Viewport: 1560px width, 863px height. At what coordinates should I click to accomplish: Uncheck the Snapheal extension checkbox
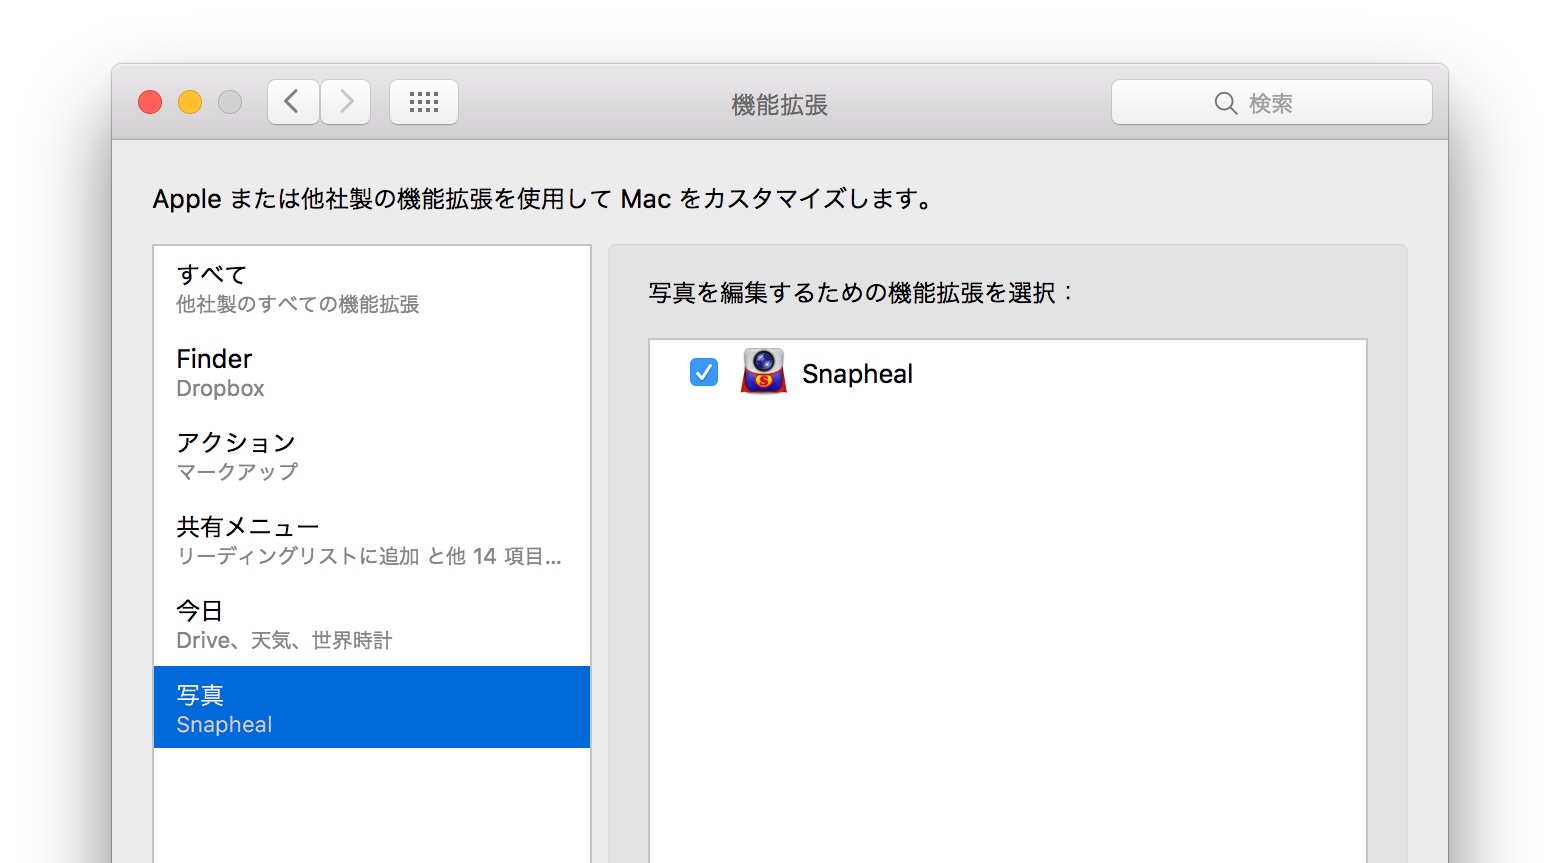click(x=704, y=372)
